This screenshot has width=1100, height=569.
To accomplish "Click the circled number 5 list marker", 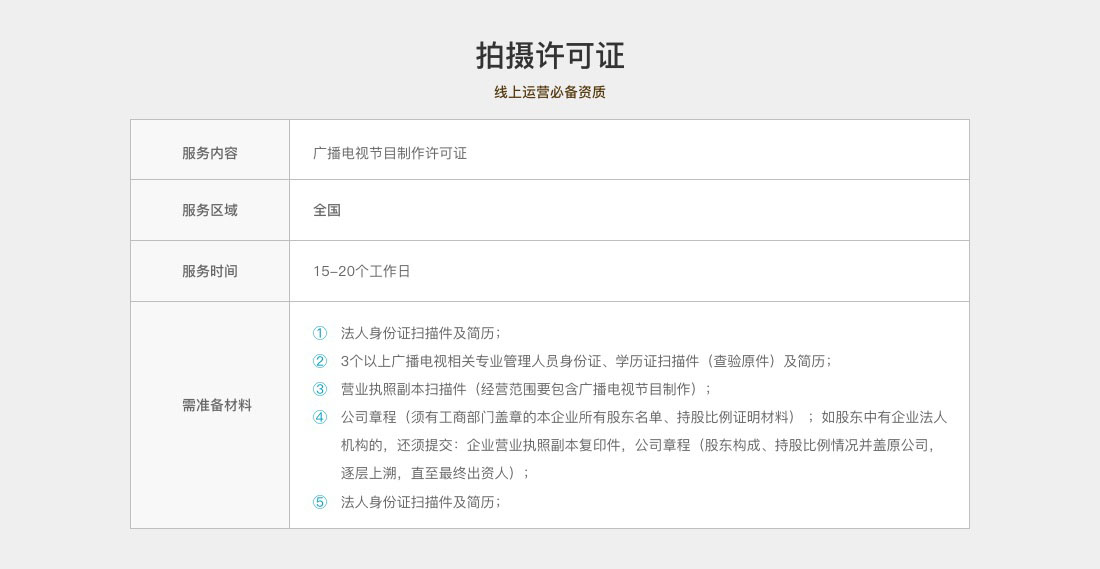I will click(x=320, y=502).
